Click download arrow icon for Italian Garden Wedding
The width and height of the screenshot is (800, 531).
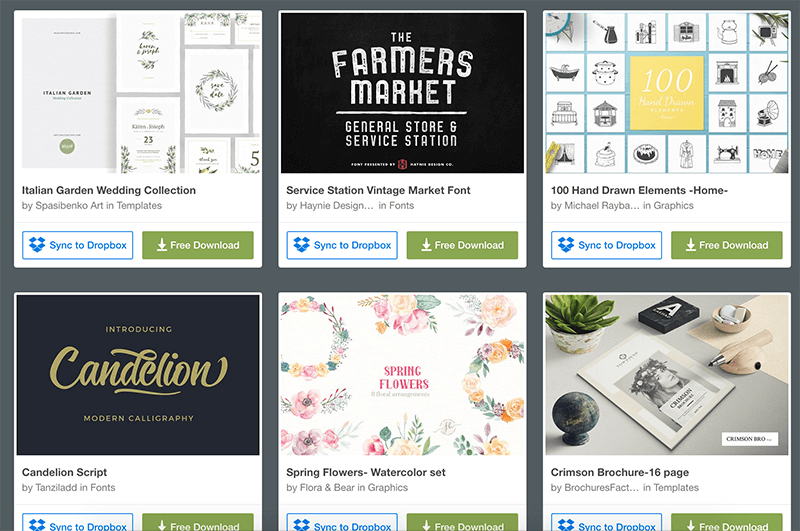click(x=162, y=245)
